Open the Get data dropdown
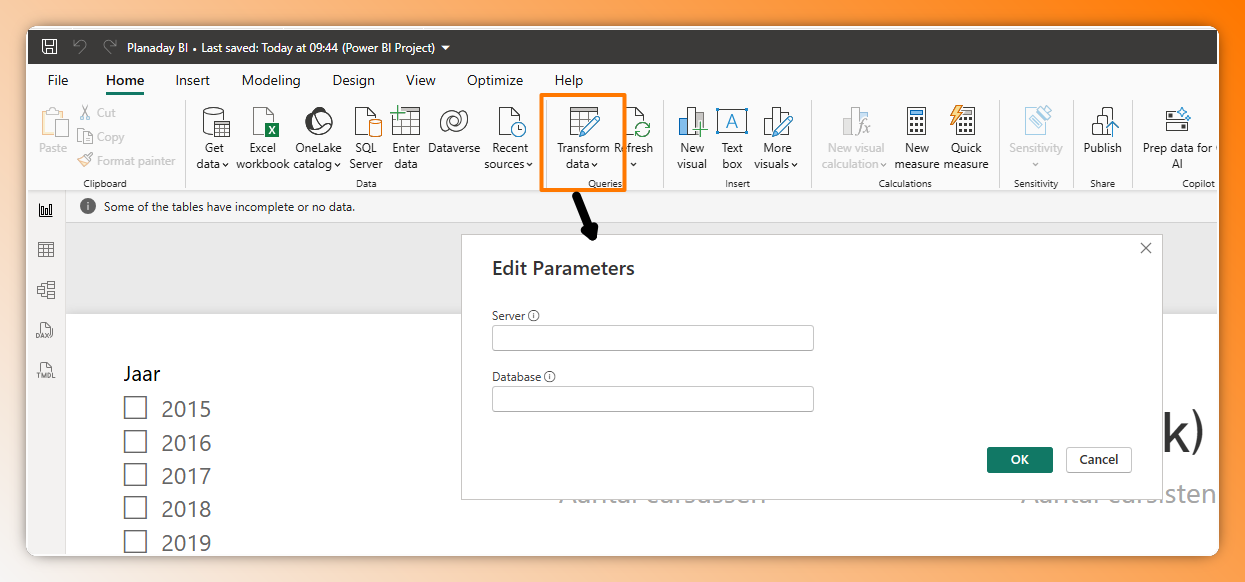The image size is (1245, 582). [213, 138]
